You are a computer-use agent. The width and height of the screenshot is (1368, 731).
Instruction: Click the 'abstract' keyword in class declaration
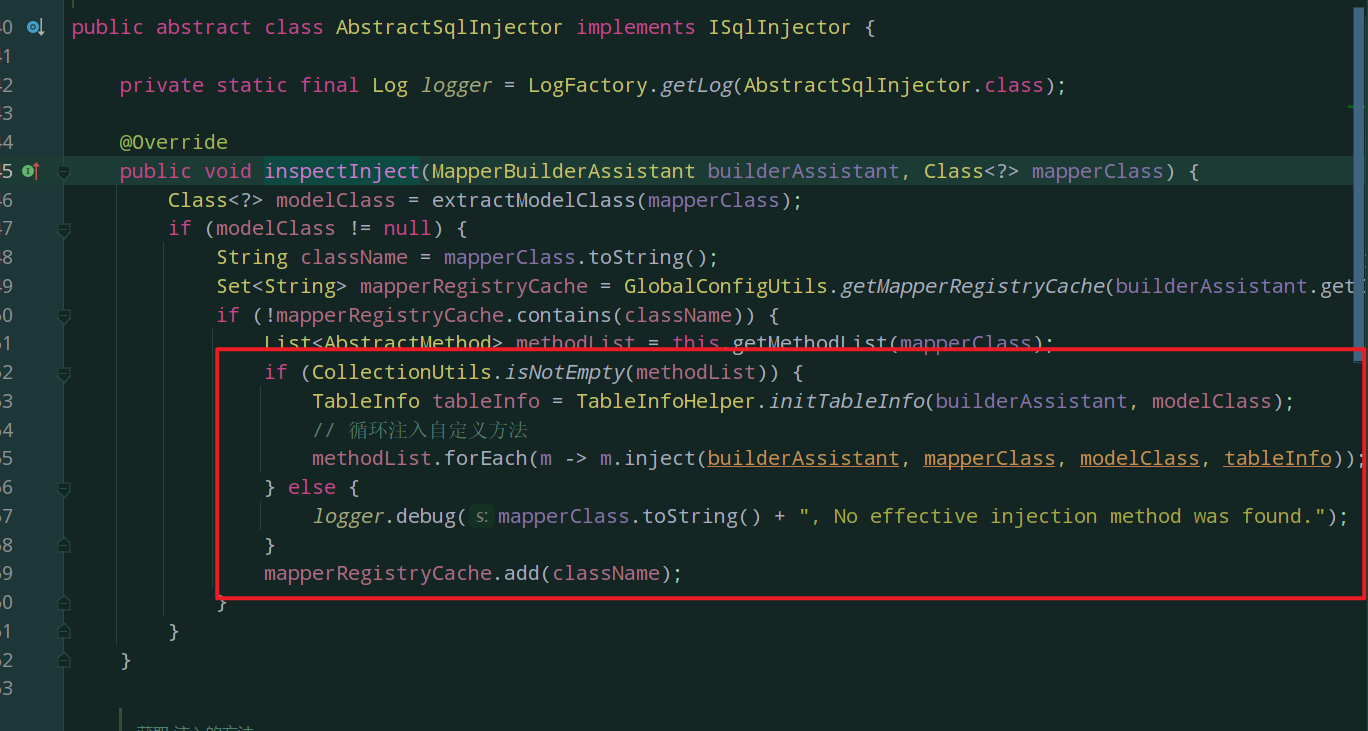tap(204, 27)
